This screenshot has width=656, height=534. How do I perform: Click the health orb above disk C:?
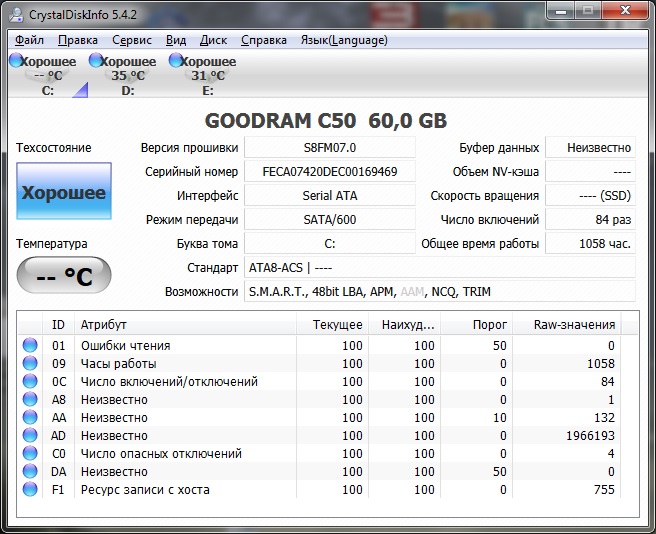point(16,60)
